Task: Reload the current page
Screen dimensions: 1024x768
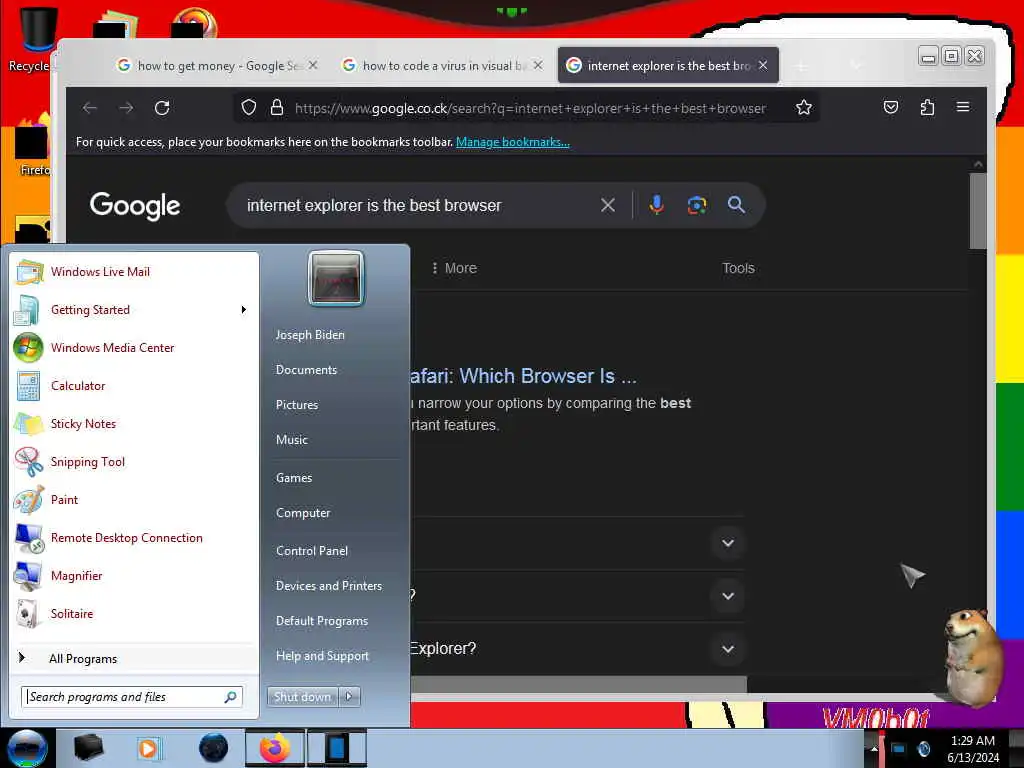Action: (x=162, y=108)
